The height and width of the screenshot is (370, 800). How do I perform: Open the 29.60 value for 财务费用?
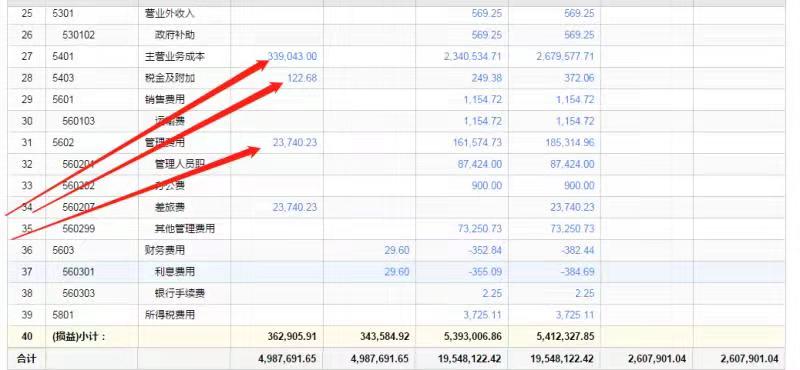[397, 251]
